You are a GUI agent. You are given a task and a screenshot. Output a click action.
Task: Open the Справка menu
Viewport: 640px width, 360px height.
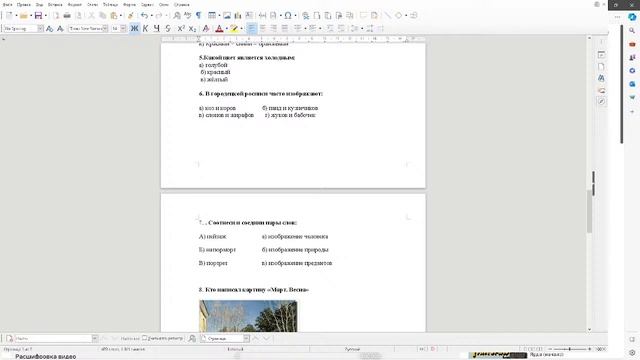point(181,4)
